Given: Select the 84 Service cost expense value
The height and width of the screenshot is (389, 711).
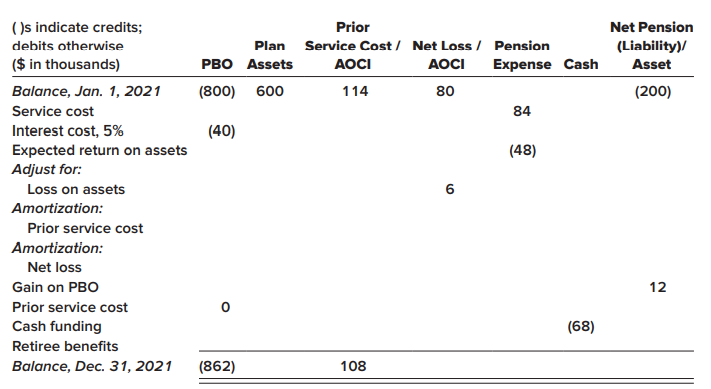Looking at the screenshot, I should pos(522,111).
